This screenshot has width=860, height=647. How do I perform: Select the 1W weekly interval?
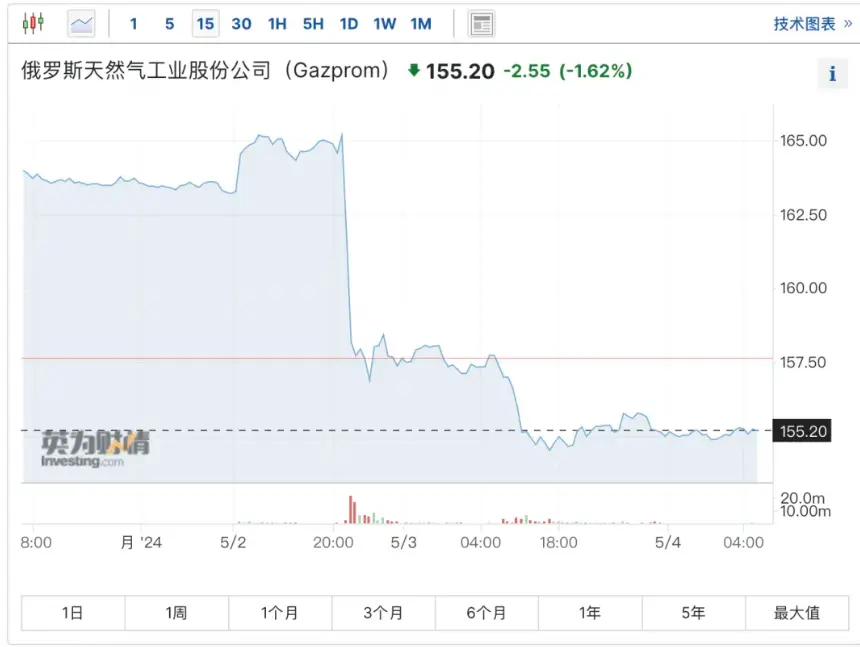pyautogui.click(x=384, y=23)
